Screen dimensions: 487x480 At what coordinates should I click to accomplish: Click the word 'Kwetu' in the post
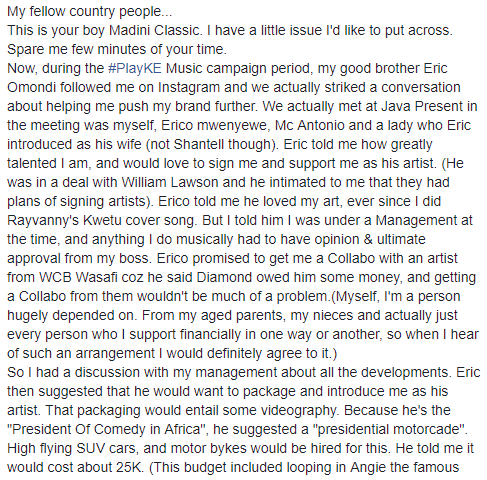pos(102,220)
